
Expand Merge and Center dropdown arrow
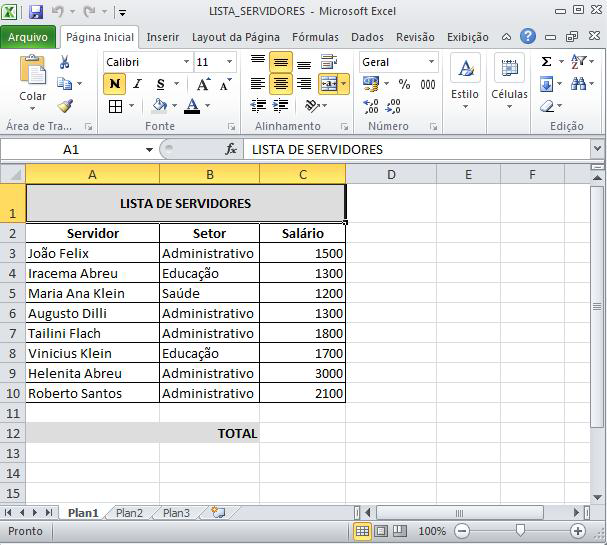coord(344,84)
